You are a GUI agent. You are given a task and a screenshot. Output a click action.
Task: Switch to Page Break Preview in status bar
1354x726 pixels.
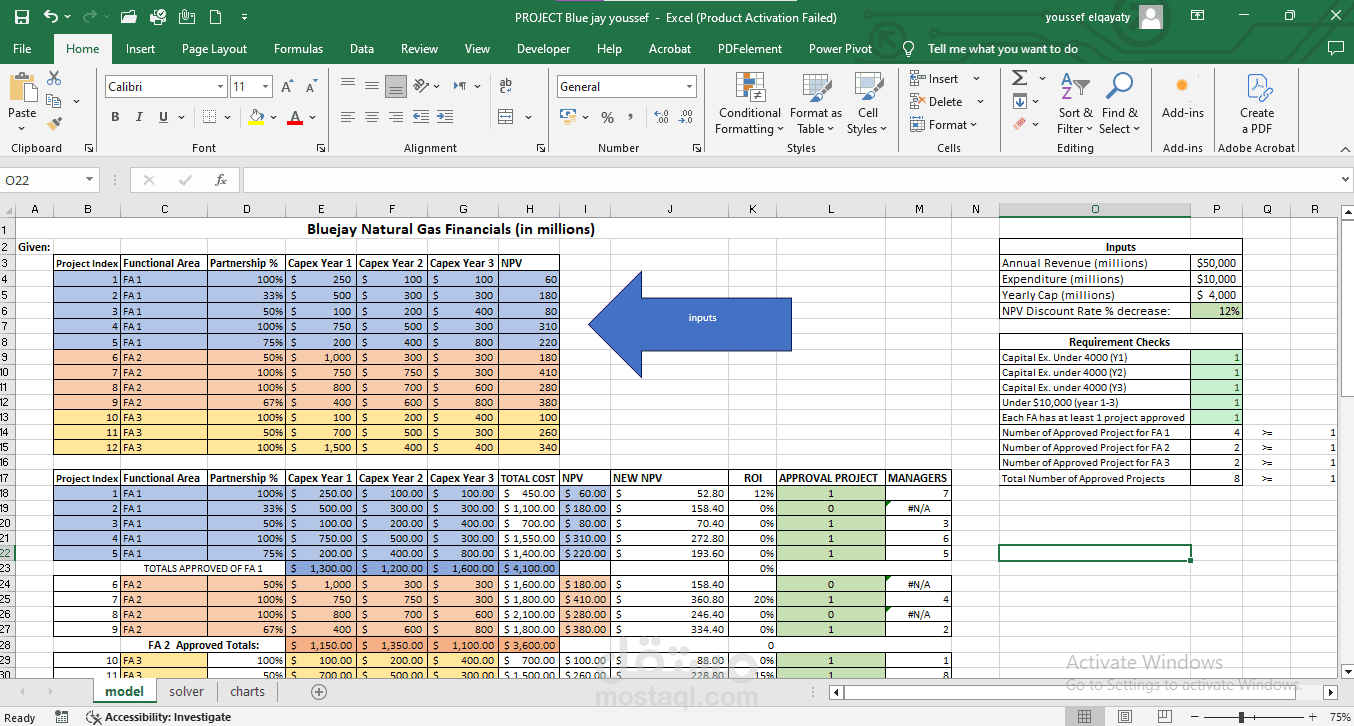1166,716
